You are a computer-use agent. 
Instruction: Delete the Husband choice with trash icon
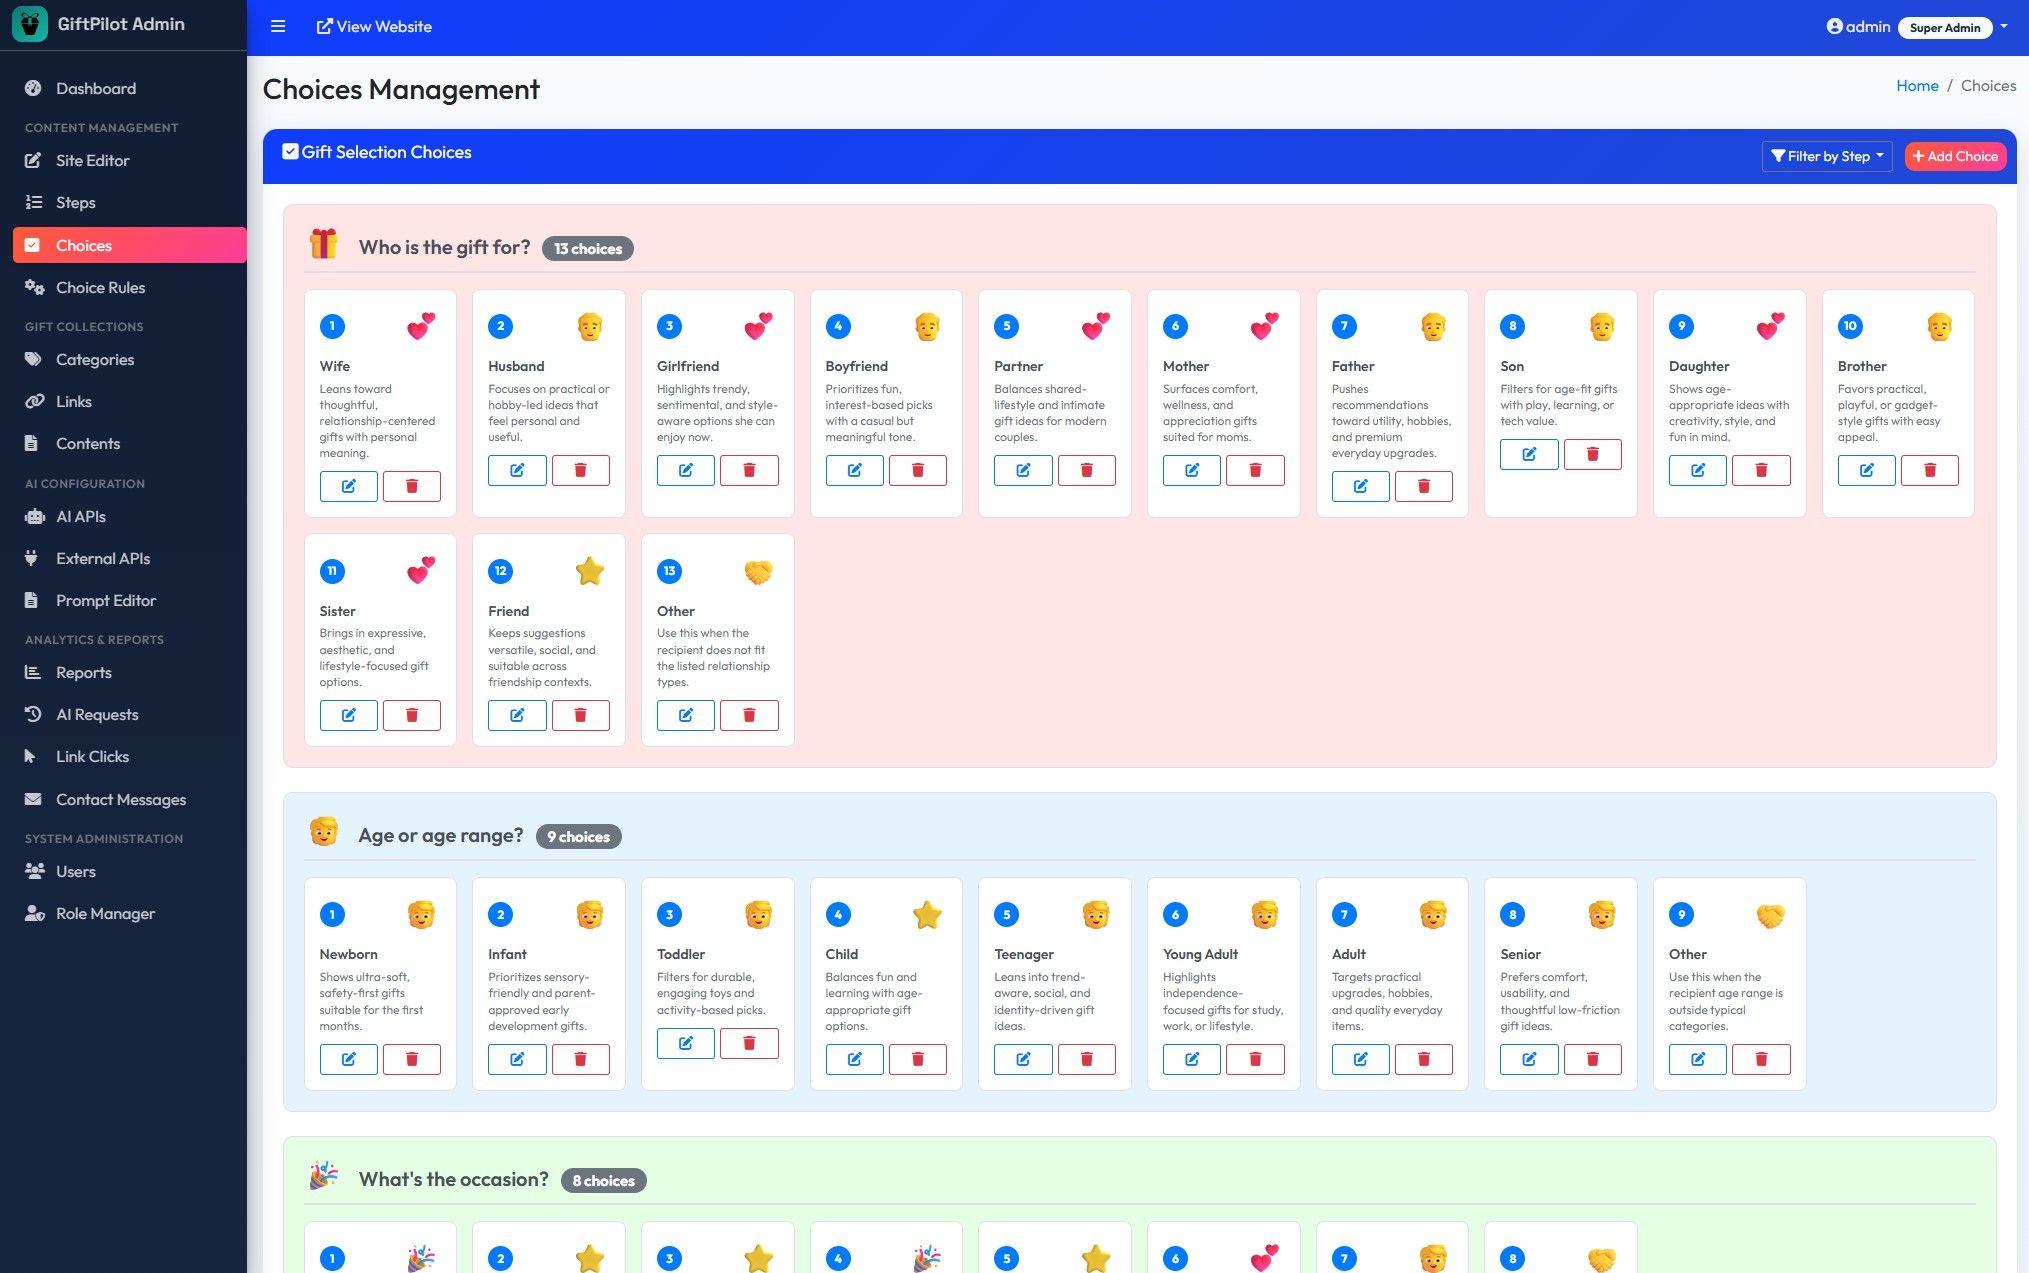[580, 470]
